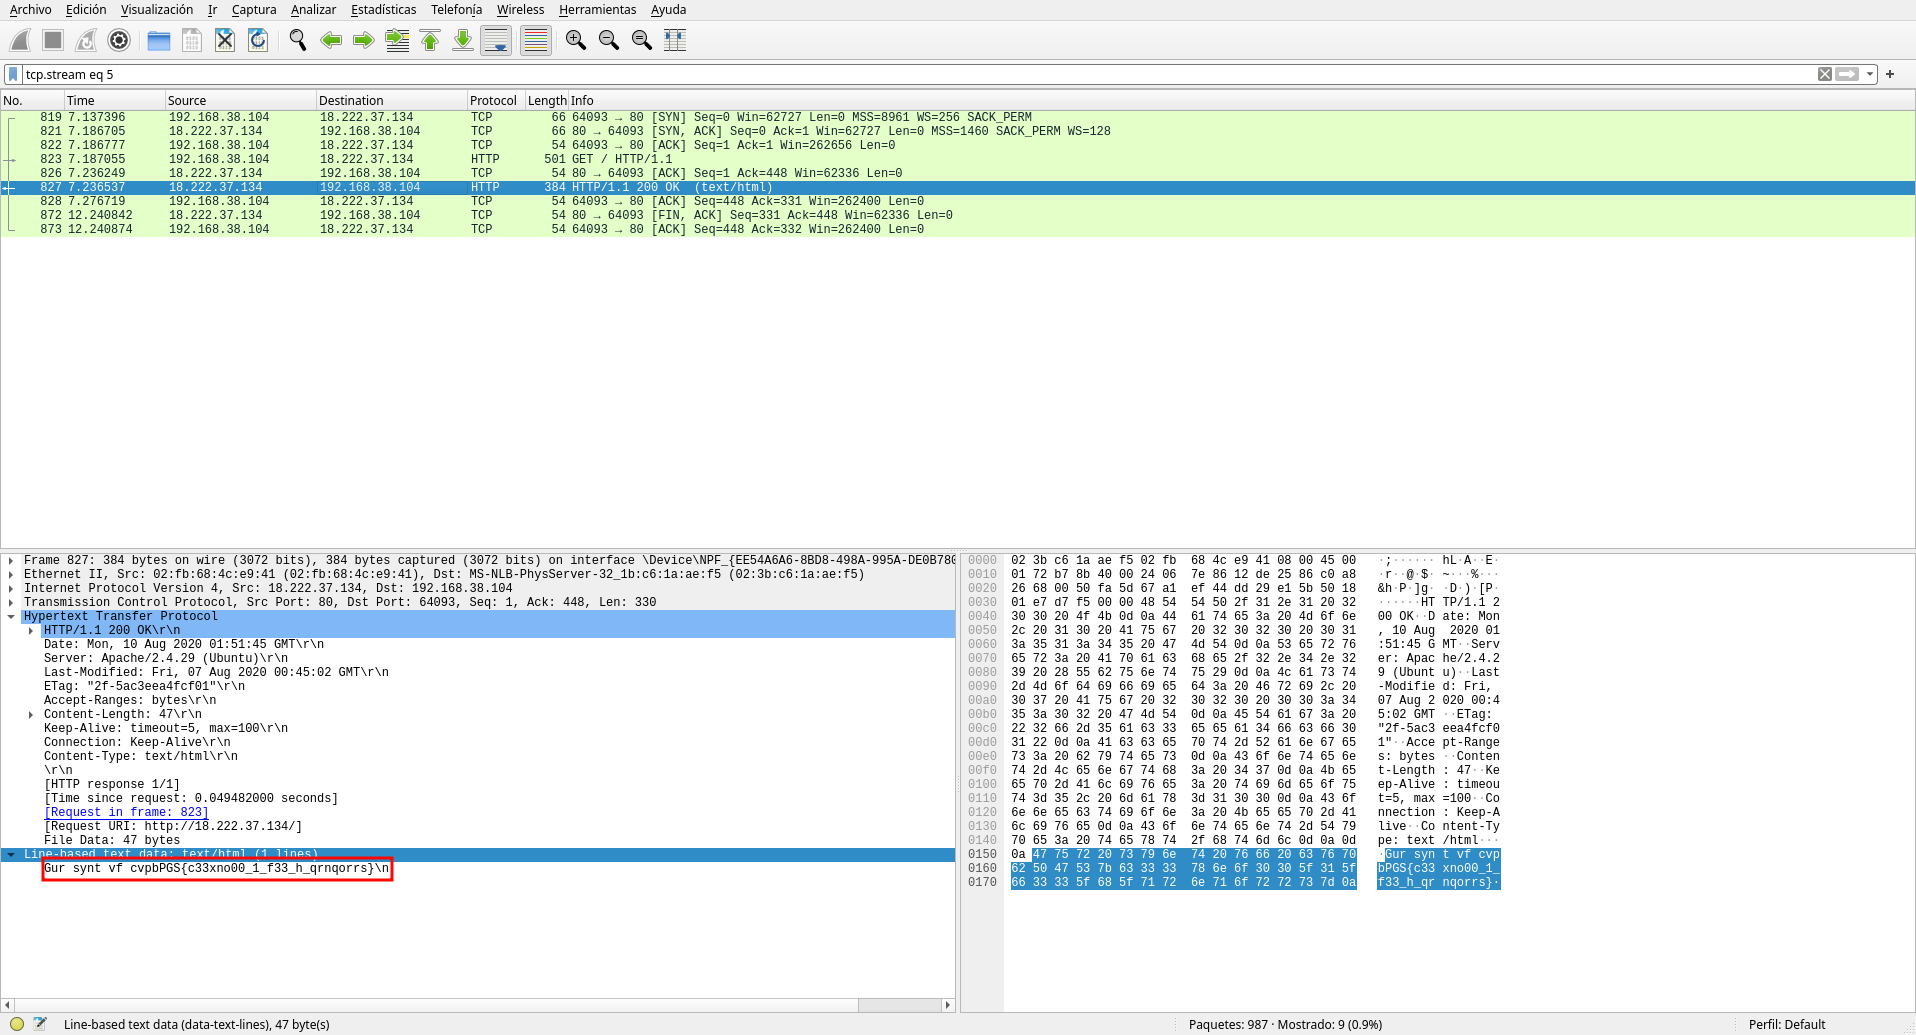Open the capture options gear icon
The width and height of the screenshot is (1916, 1035).
(119, 40)
